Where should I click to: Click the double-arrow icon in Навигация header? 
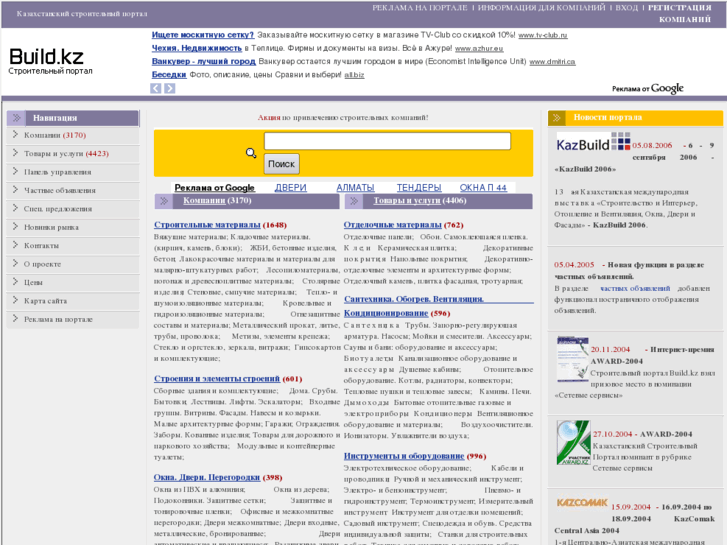click(x=17, y=118)
